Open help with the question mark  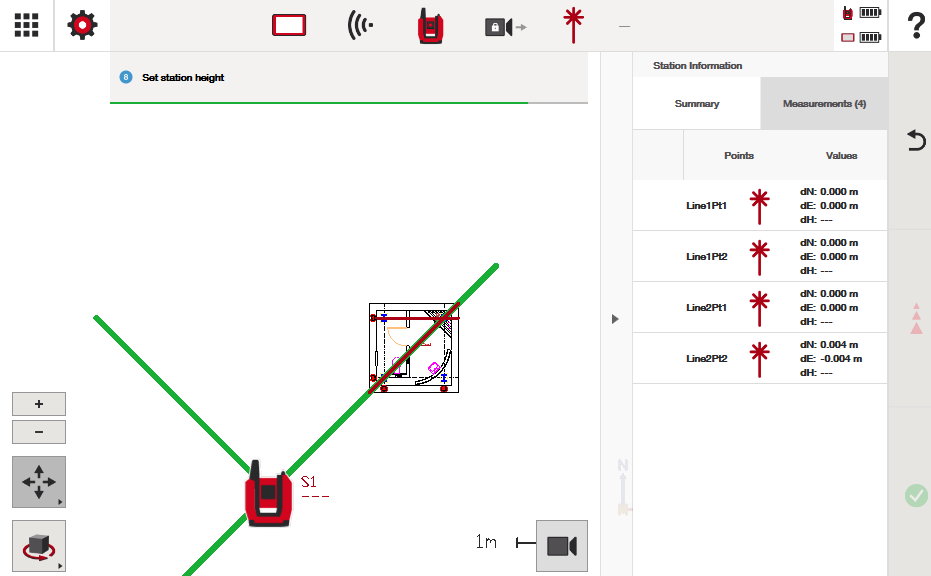(915, 26)
